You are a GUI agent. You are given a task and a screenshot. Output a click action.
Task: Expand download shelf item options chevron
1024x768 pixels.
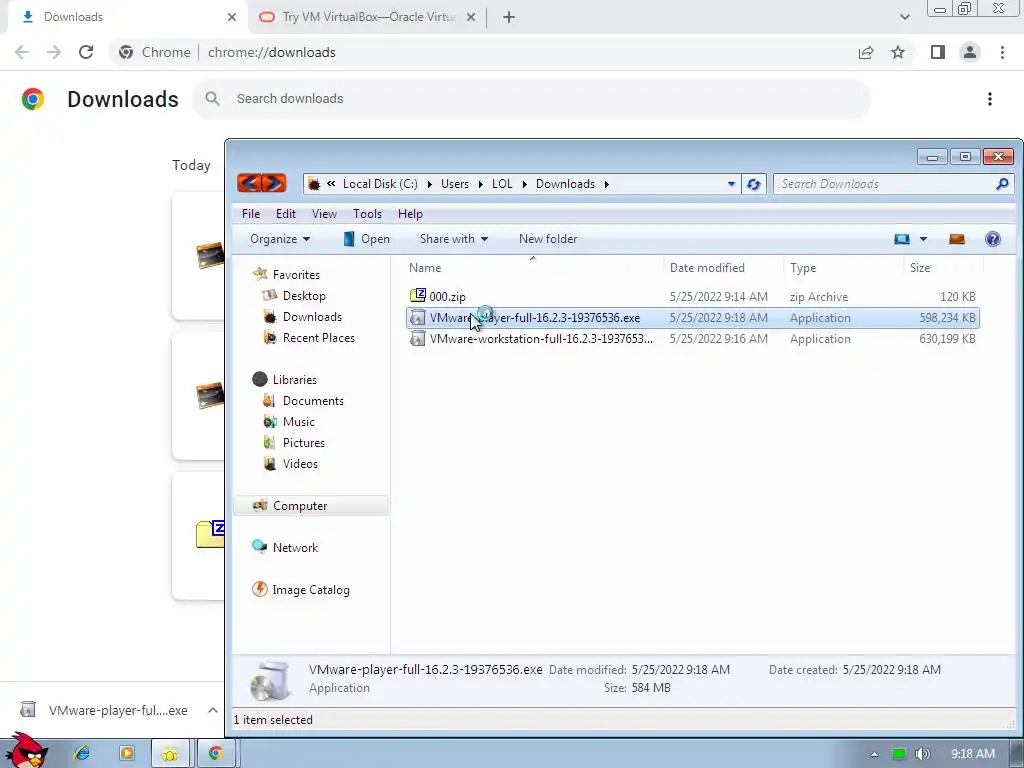coord(213,710)
